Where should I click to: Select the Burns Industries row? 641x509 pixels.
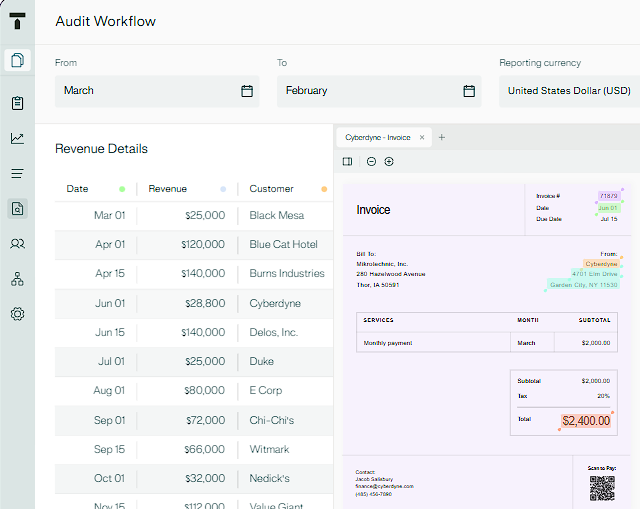pyautogui.click(x=194, y=274)
